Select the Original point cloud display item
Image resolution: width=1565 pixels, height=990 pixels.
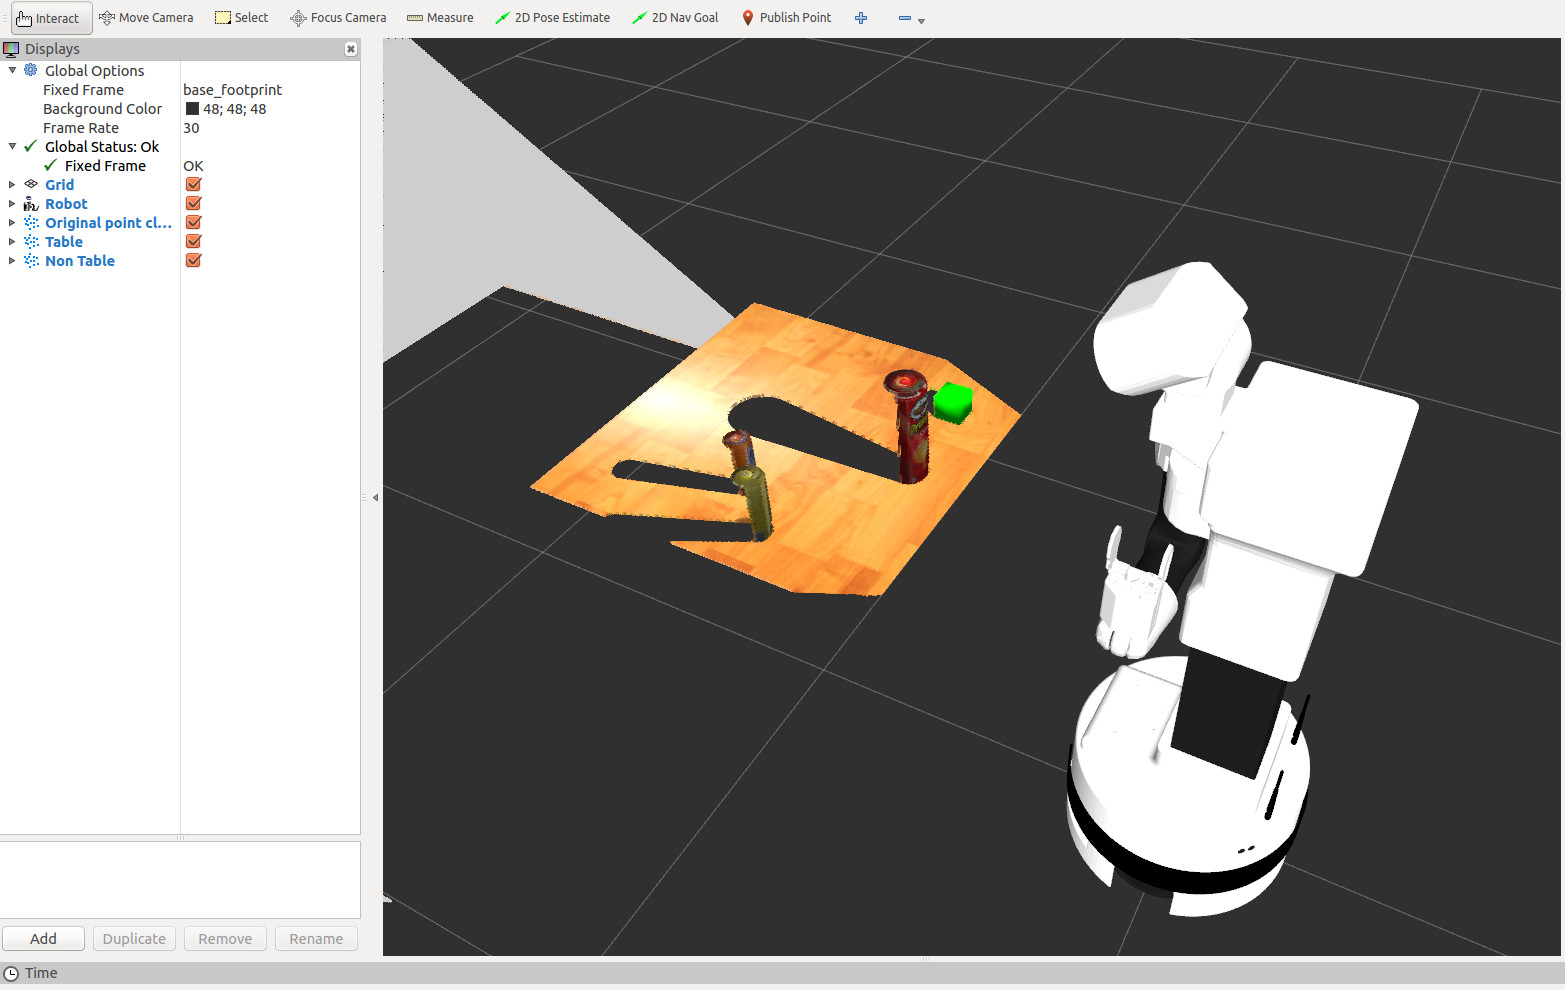coord(108,223)
